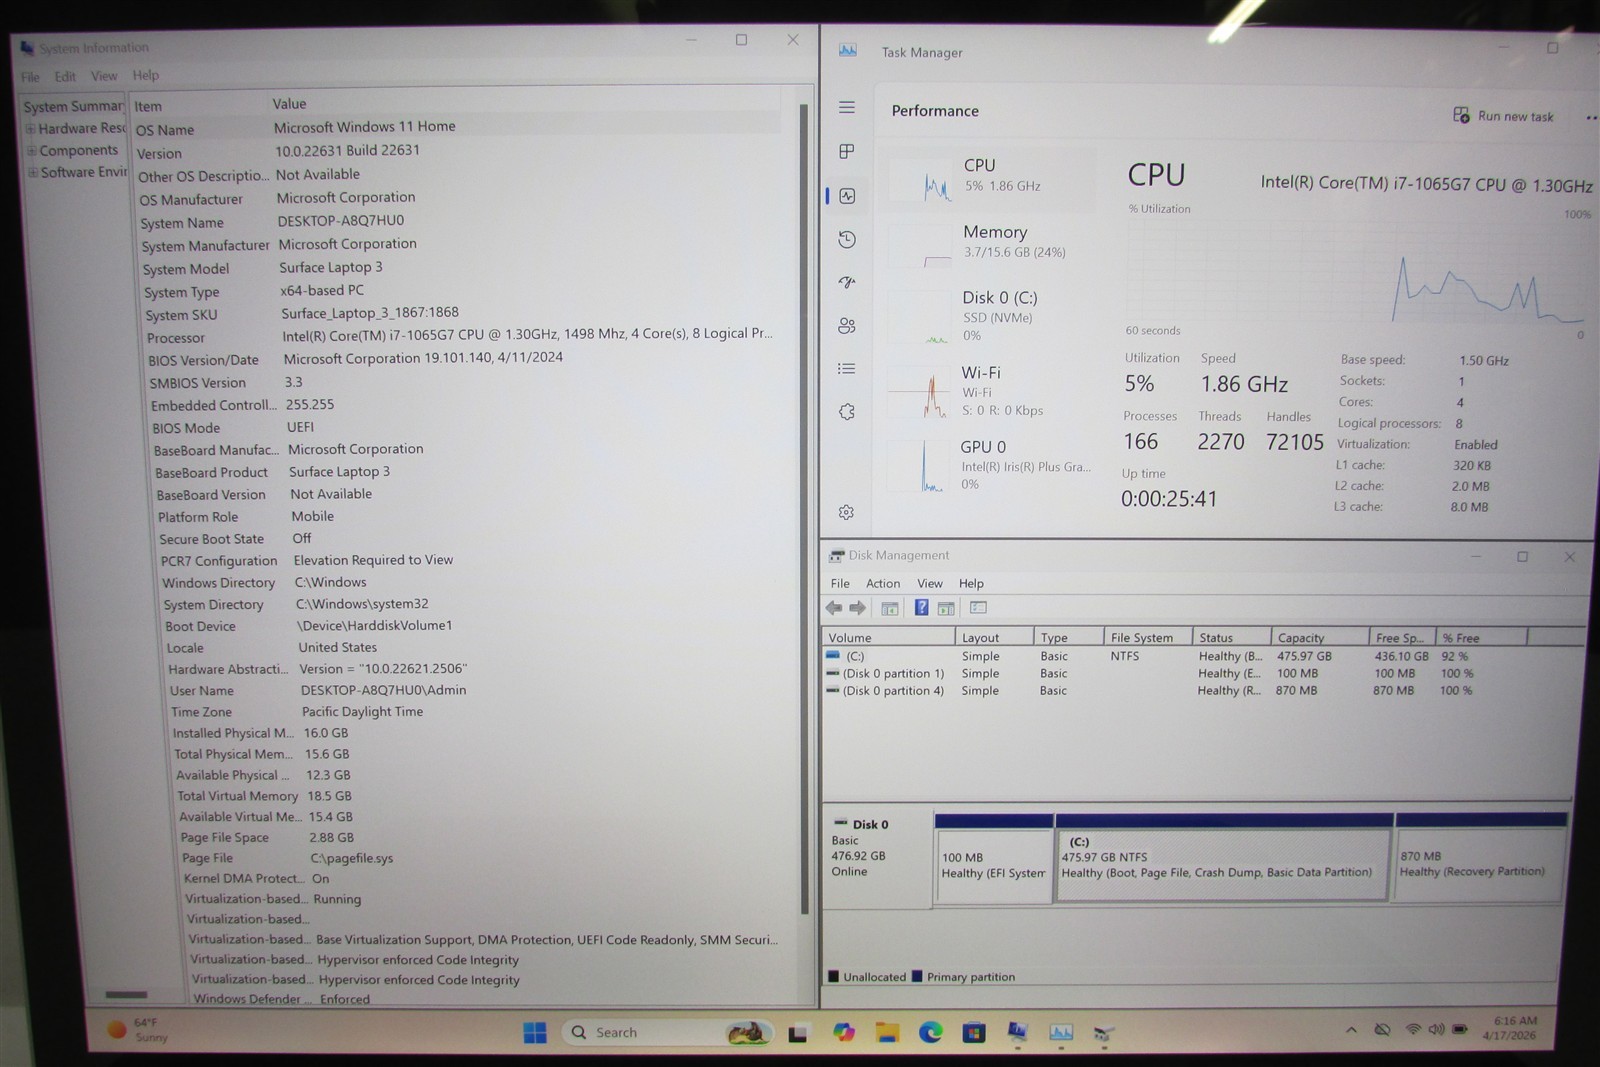Expand Components tree node

point(32,151)
